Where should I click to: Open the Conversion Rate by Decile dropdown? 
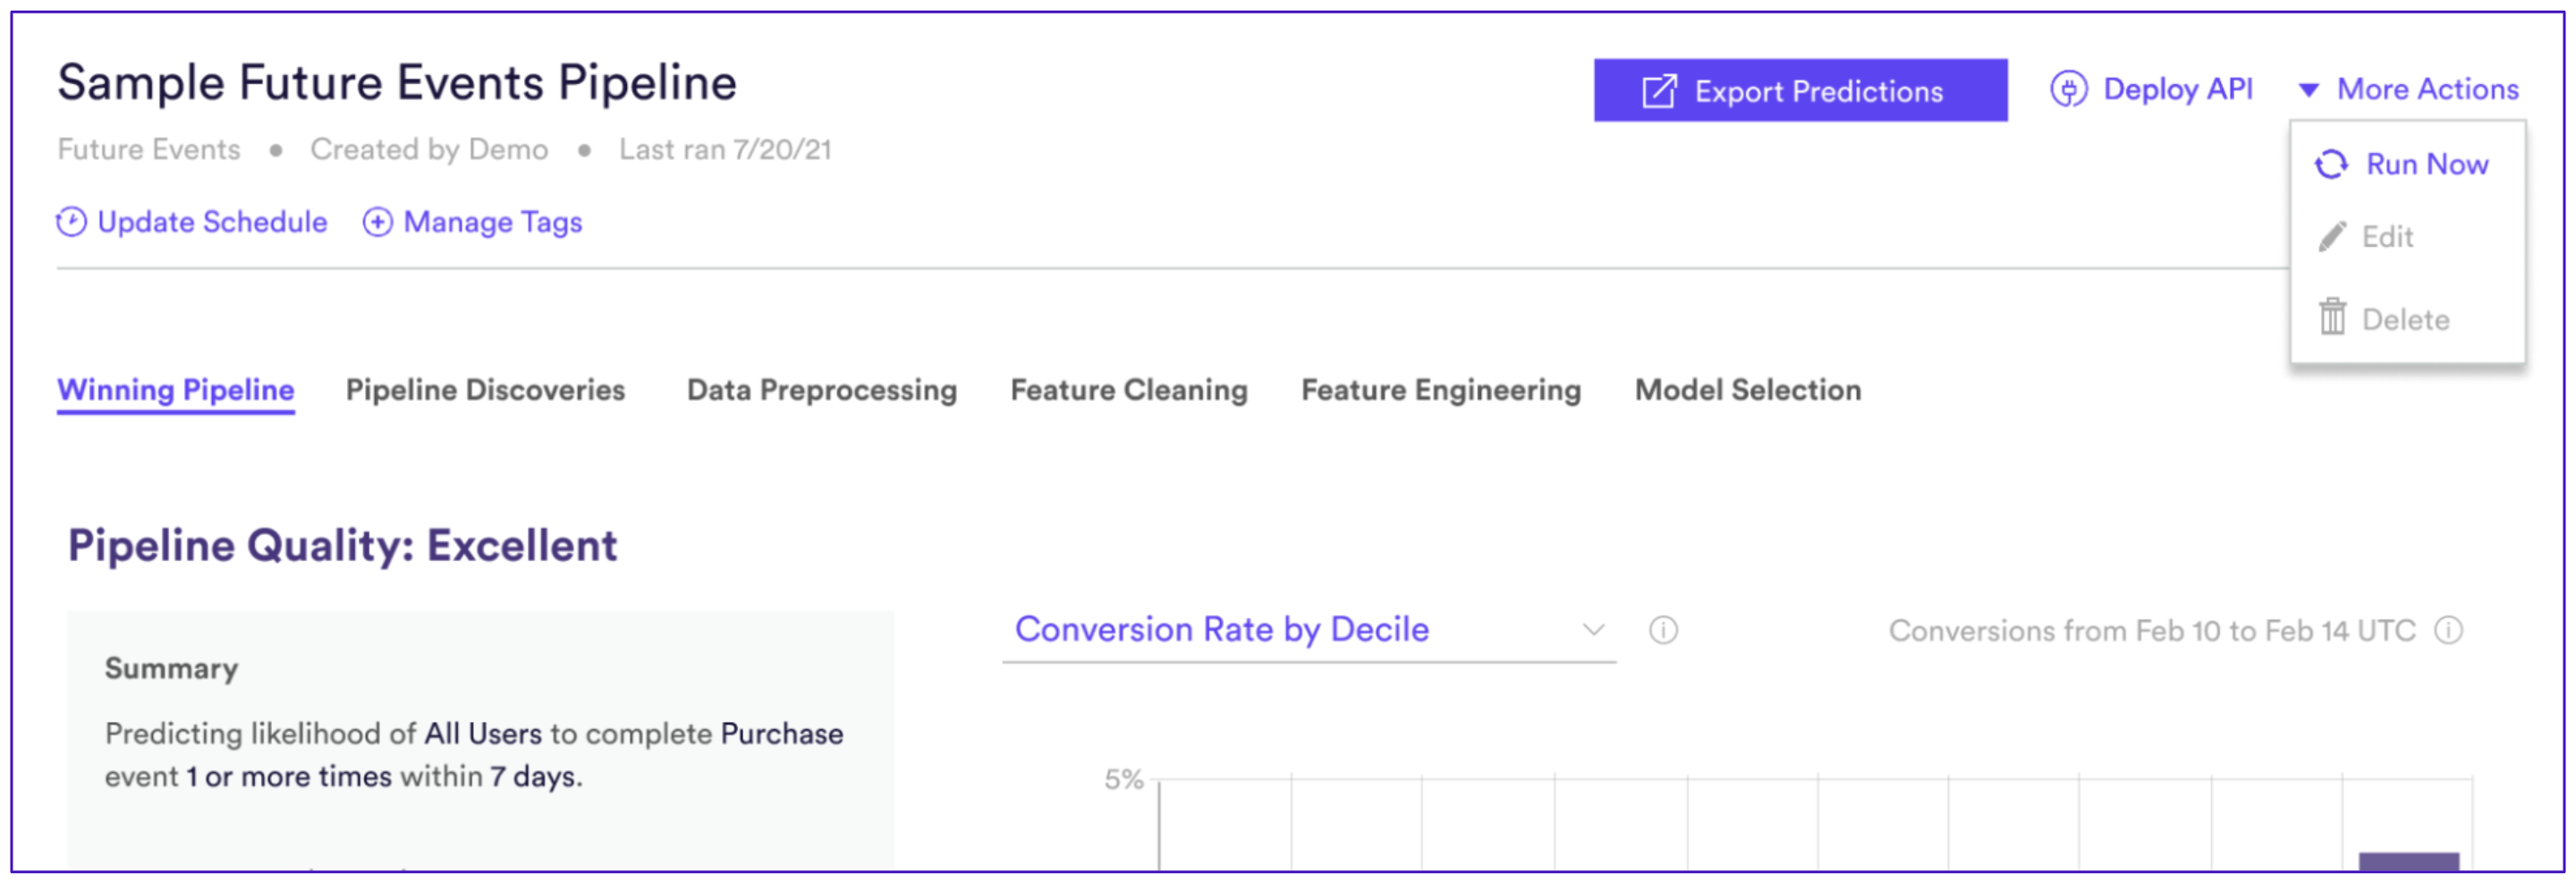tap(1308, 631)
